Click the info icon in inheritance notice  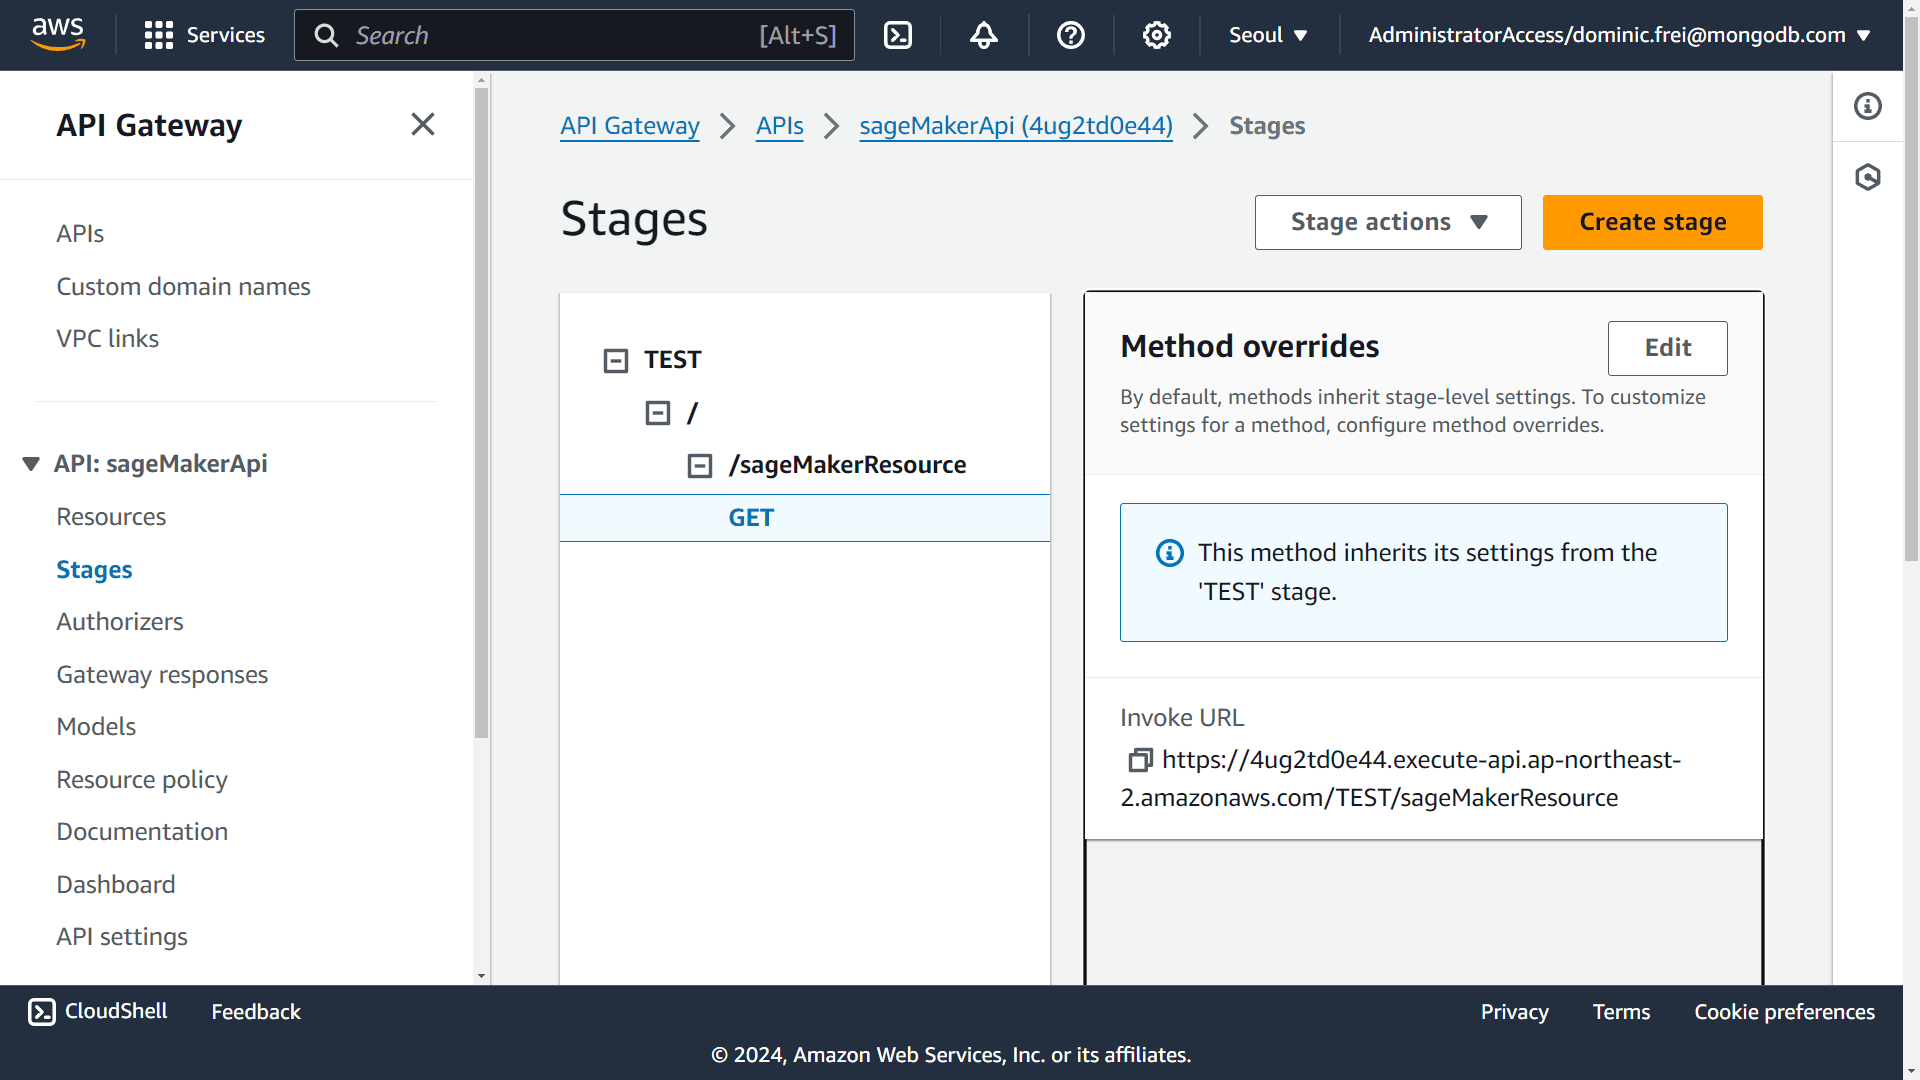1170,553
